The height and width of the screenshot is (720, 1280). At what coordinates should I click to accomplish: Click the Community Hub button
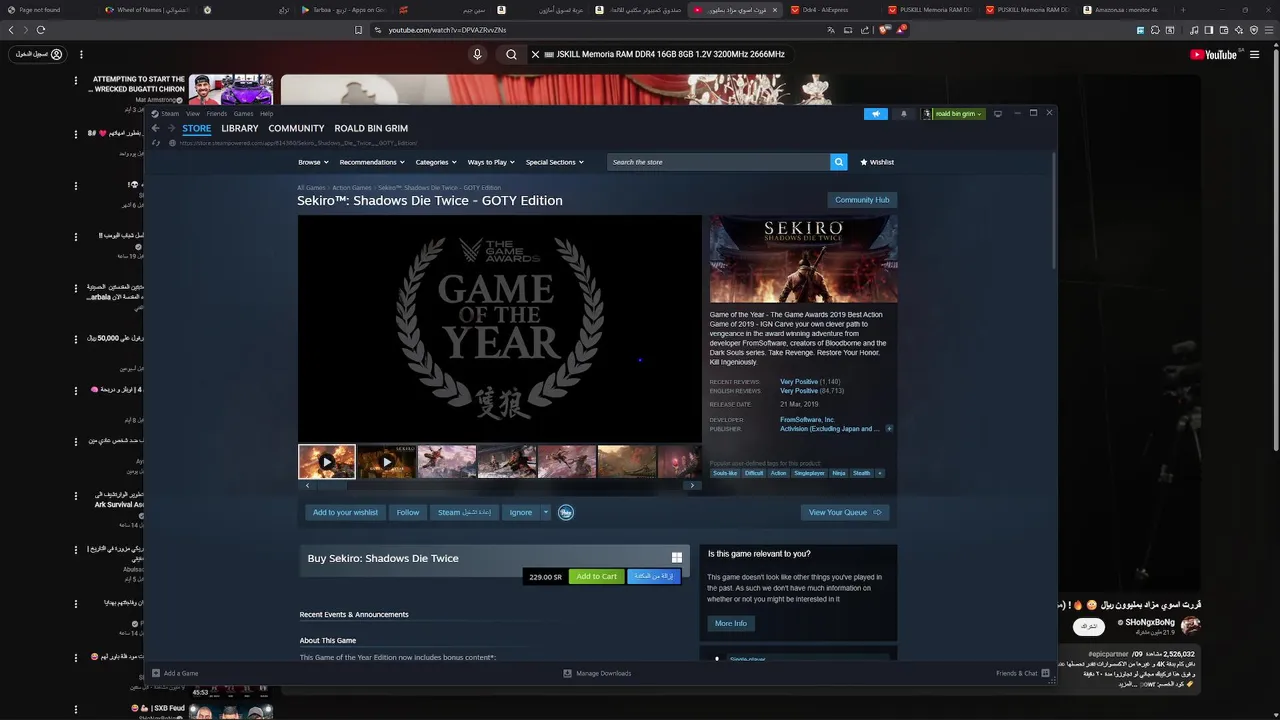pyautogui.click(x=862, y=200)
